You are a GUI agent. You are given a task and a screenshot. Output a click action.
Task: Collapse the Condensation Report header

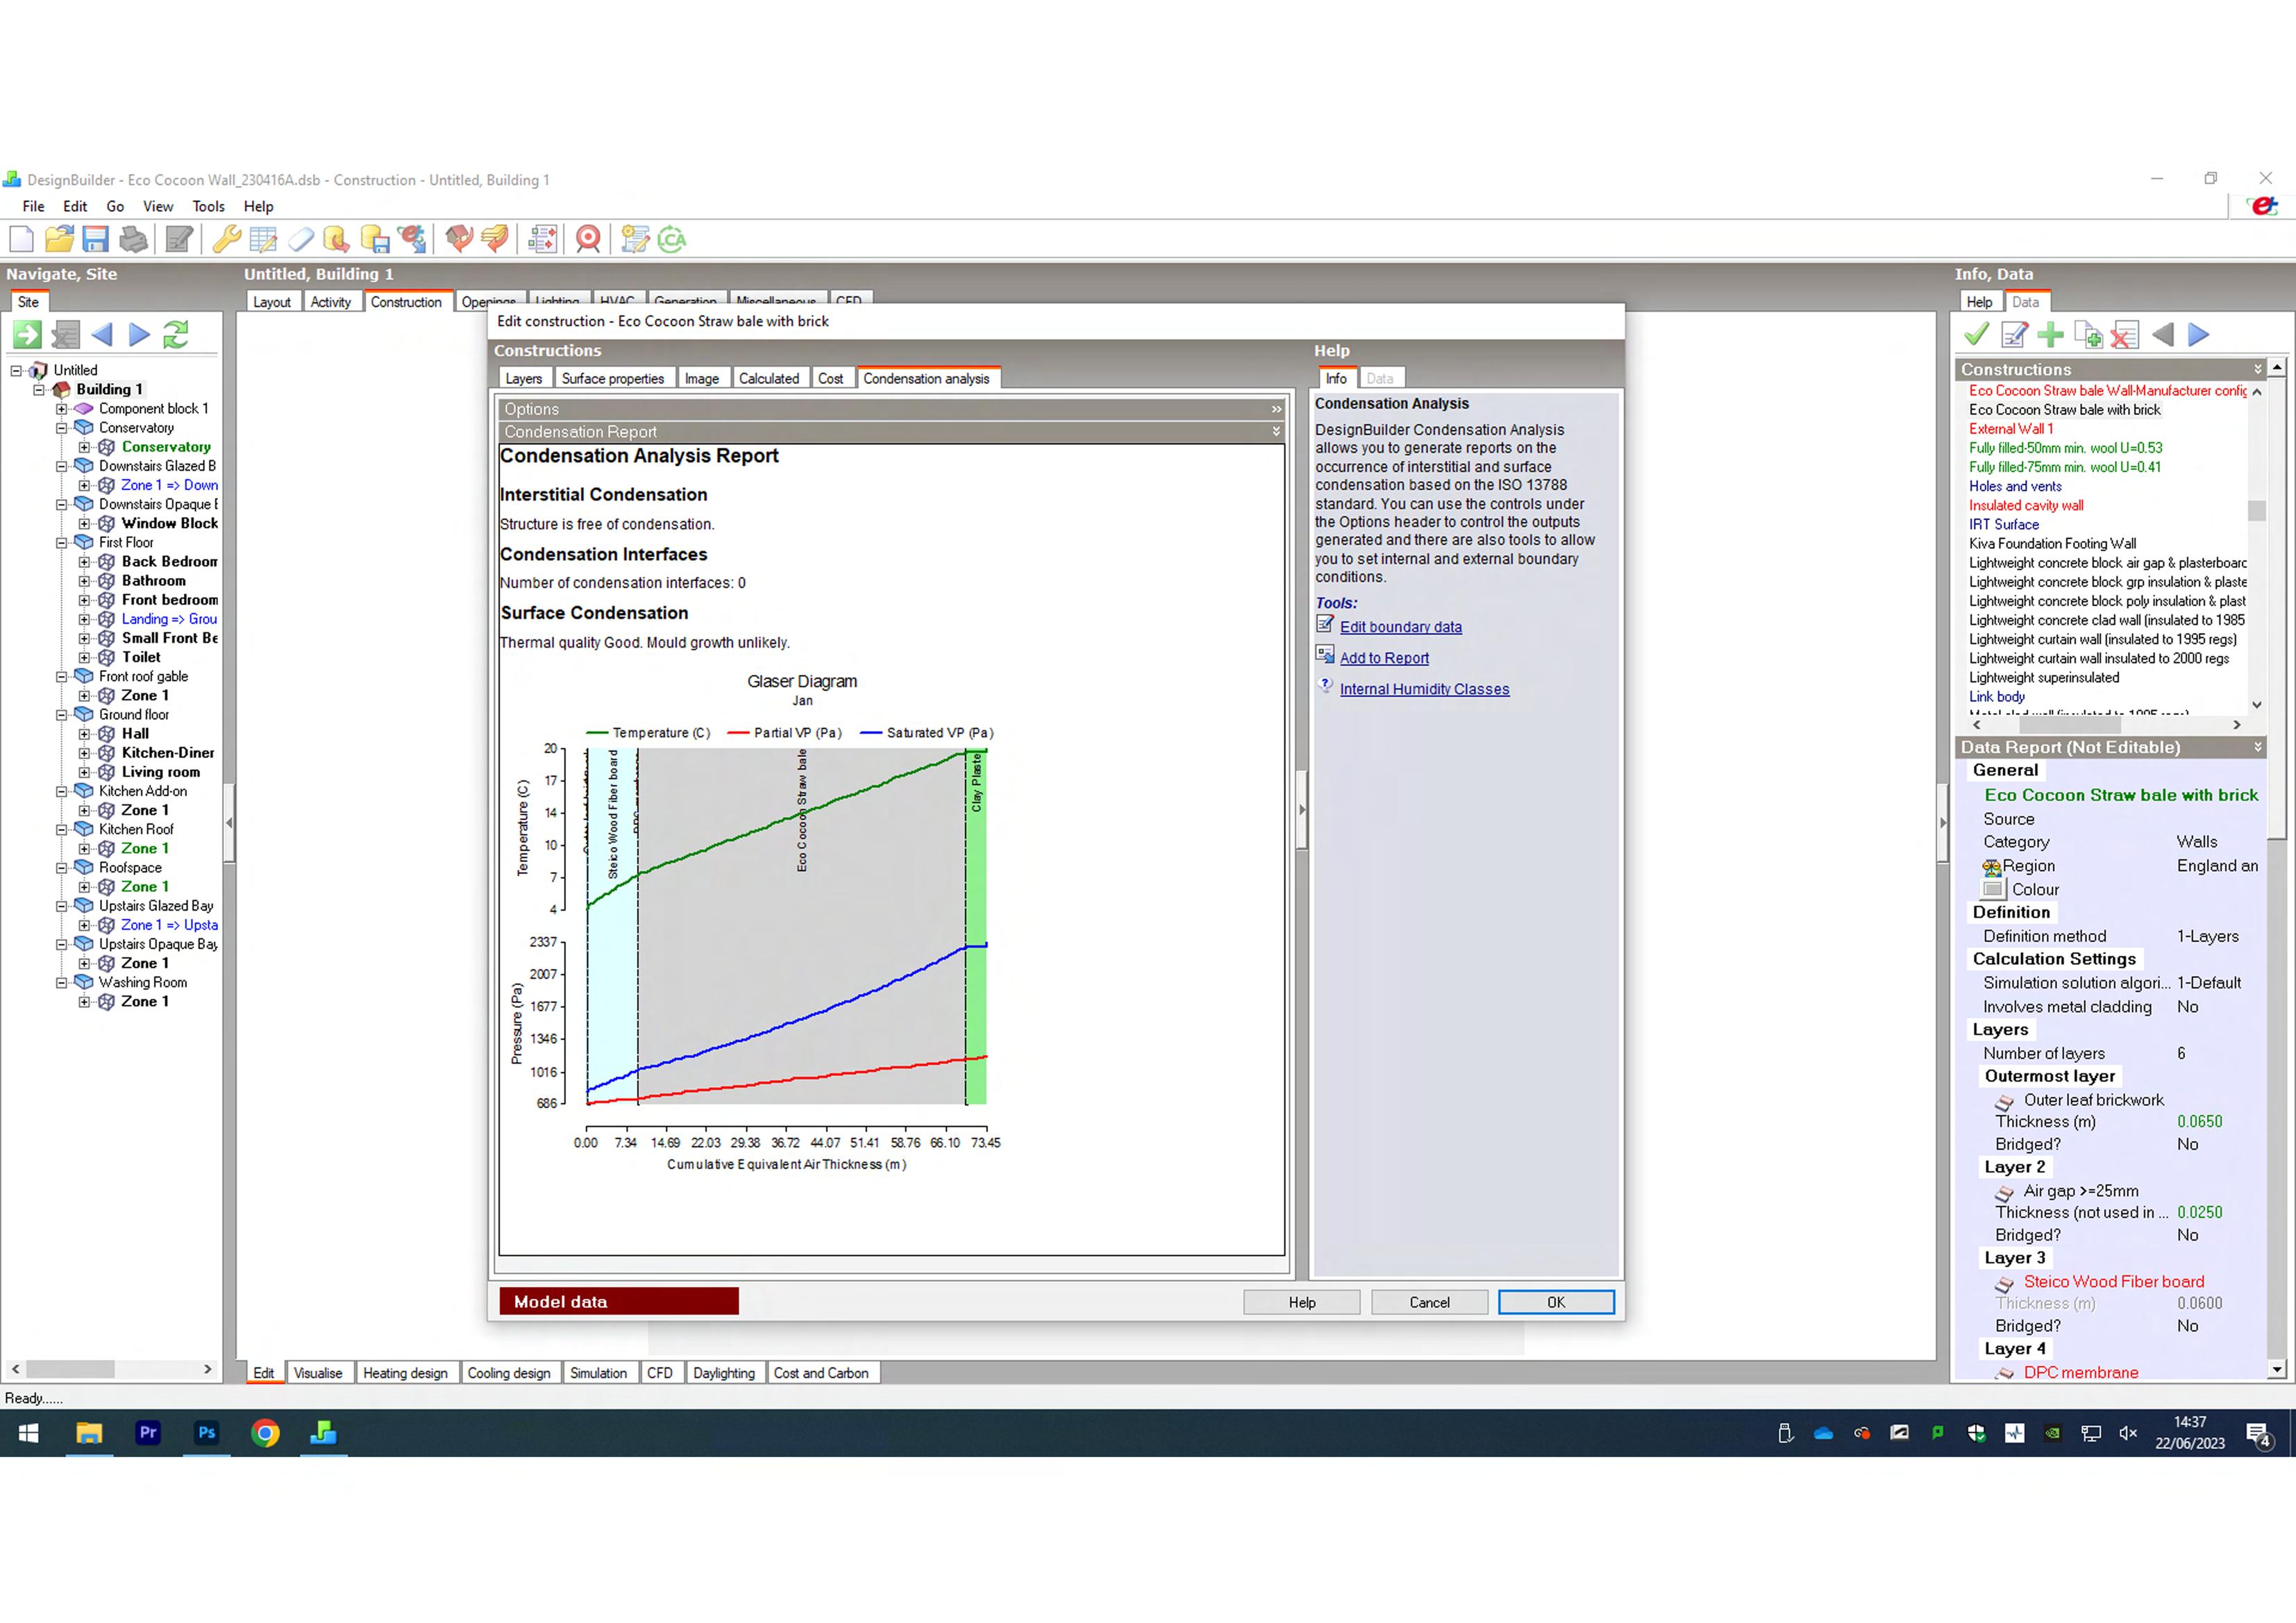(x=1276, y=432)
